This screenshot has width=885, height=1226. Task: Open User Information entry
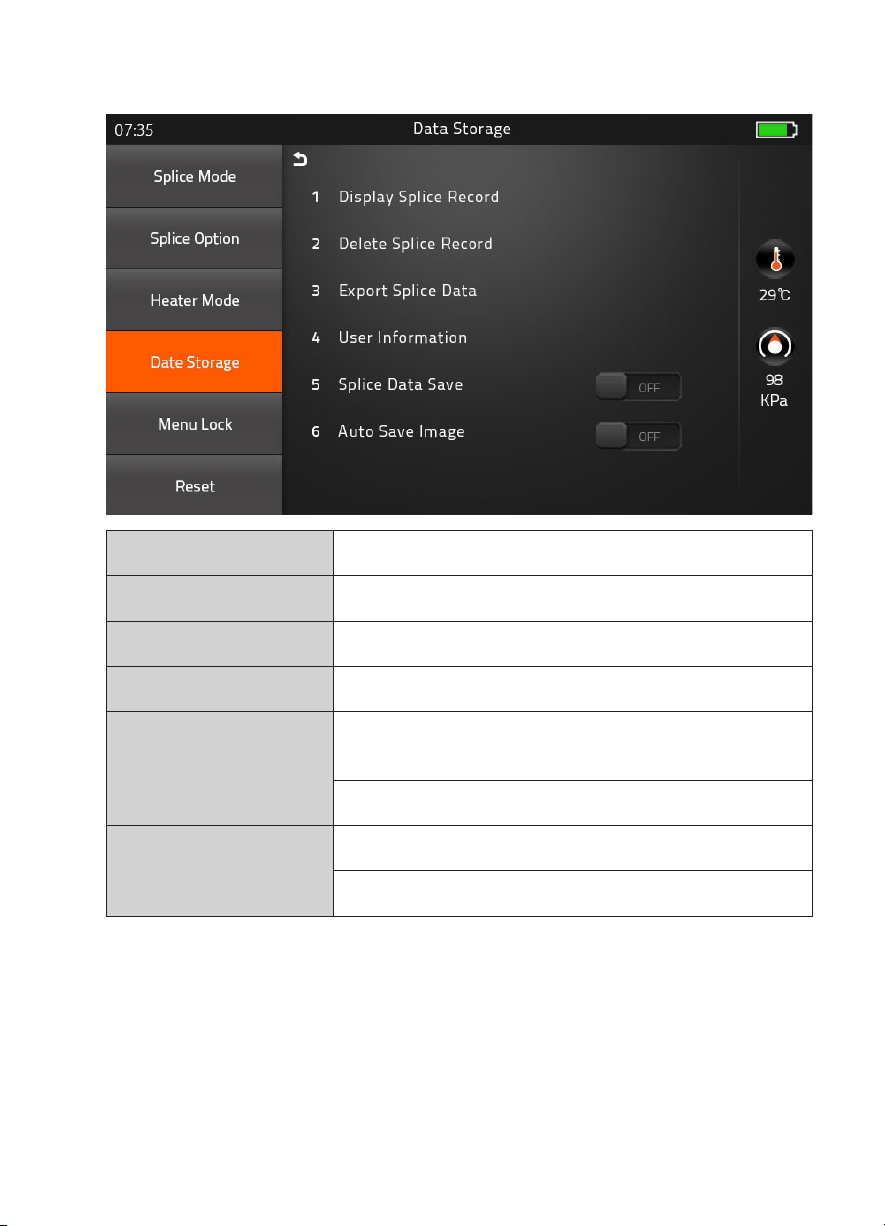pyautogui.click(x=402, y=337)
